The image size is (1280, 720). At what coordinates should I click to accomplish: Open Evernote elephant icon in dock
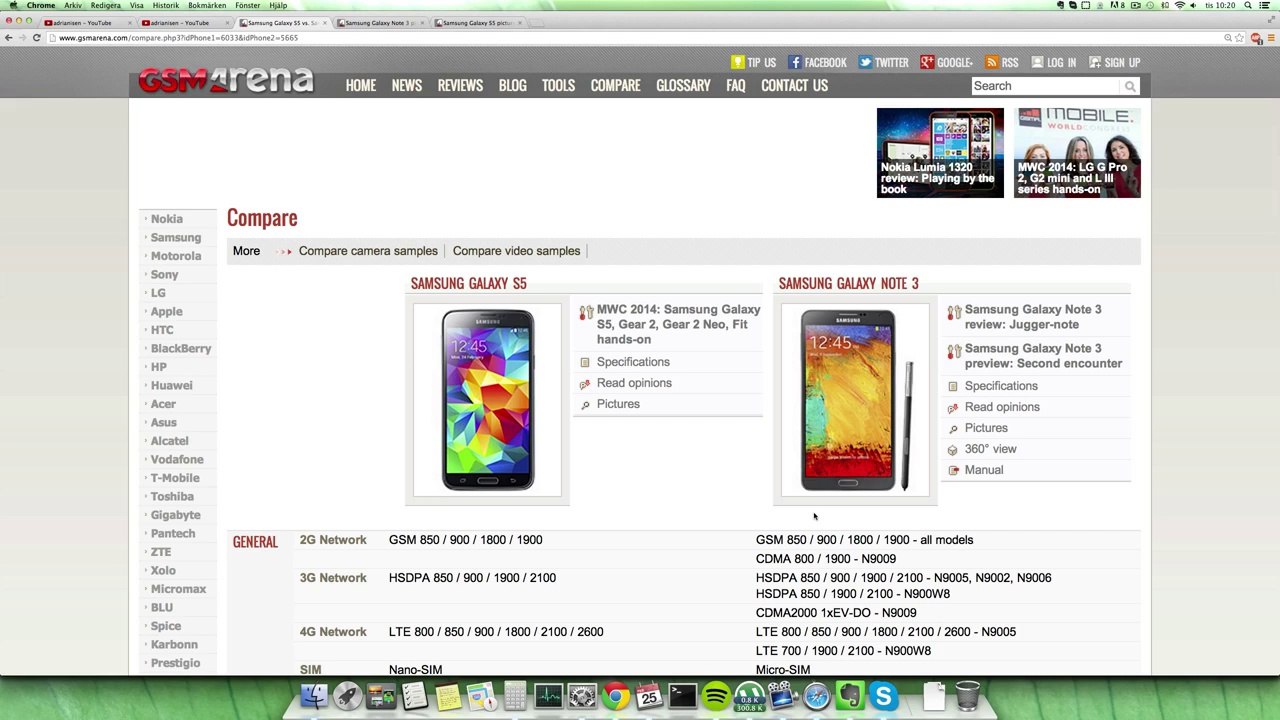[x=850, y=696]
